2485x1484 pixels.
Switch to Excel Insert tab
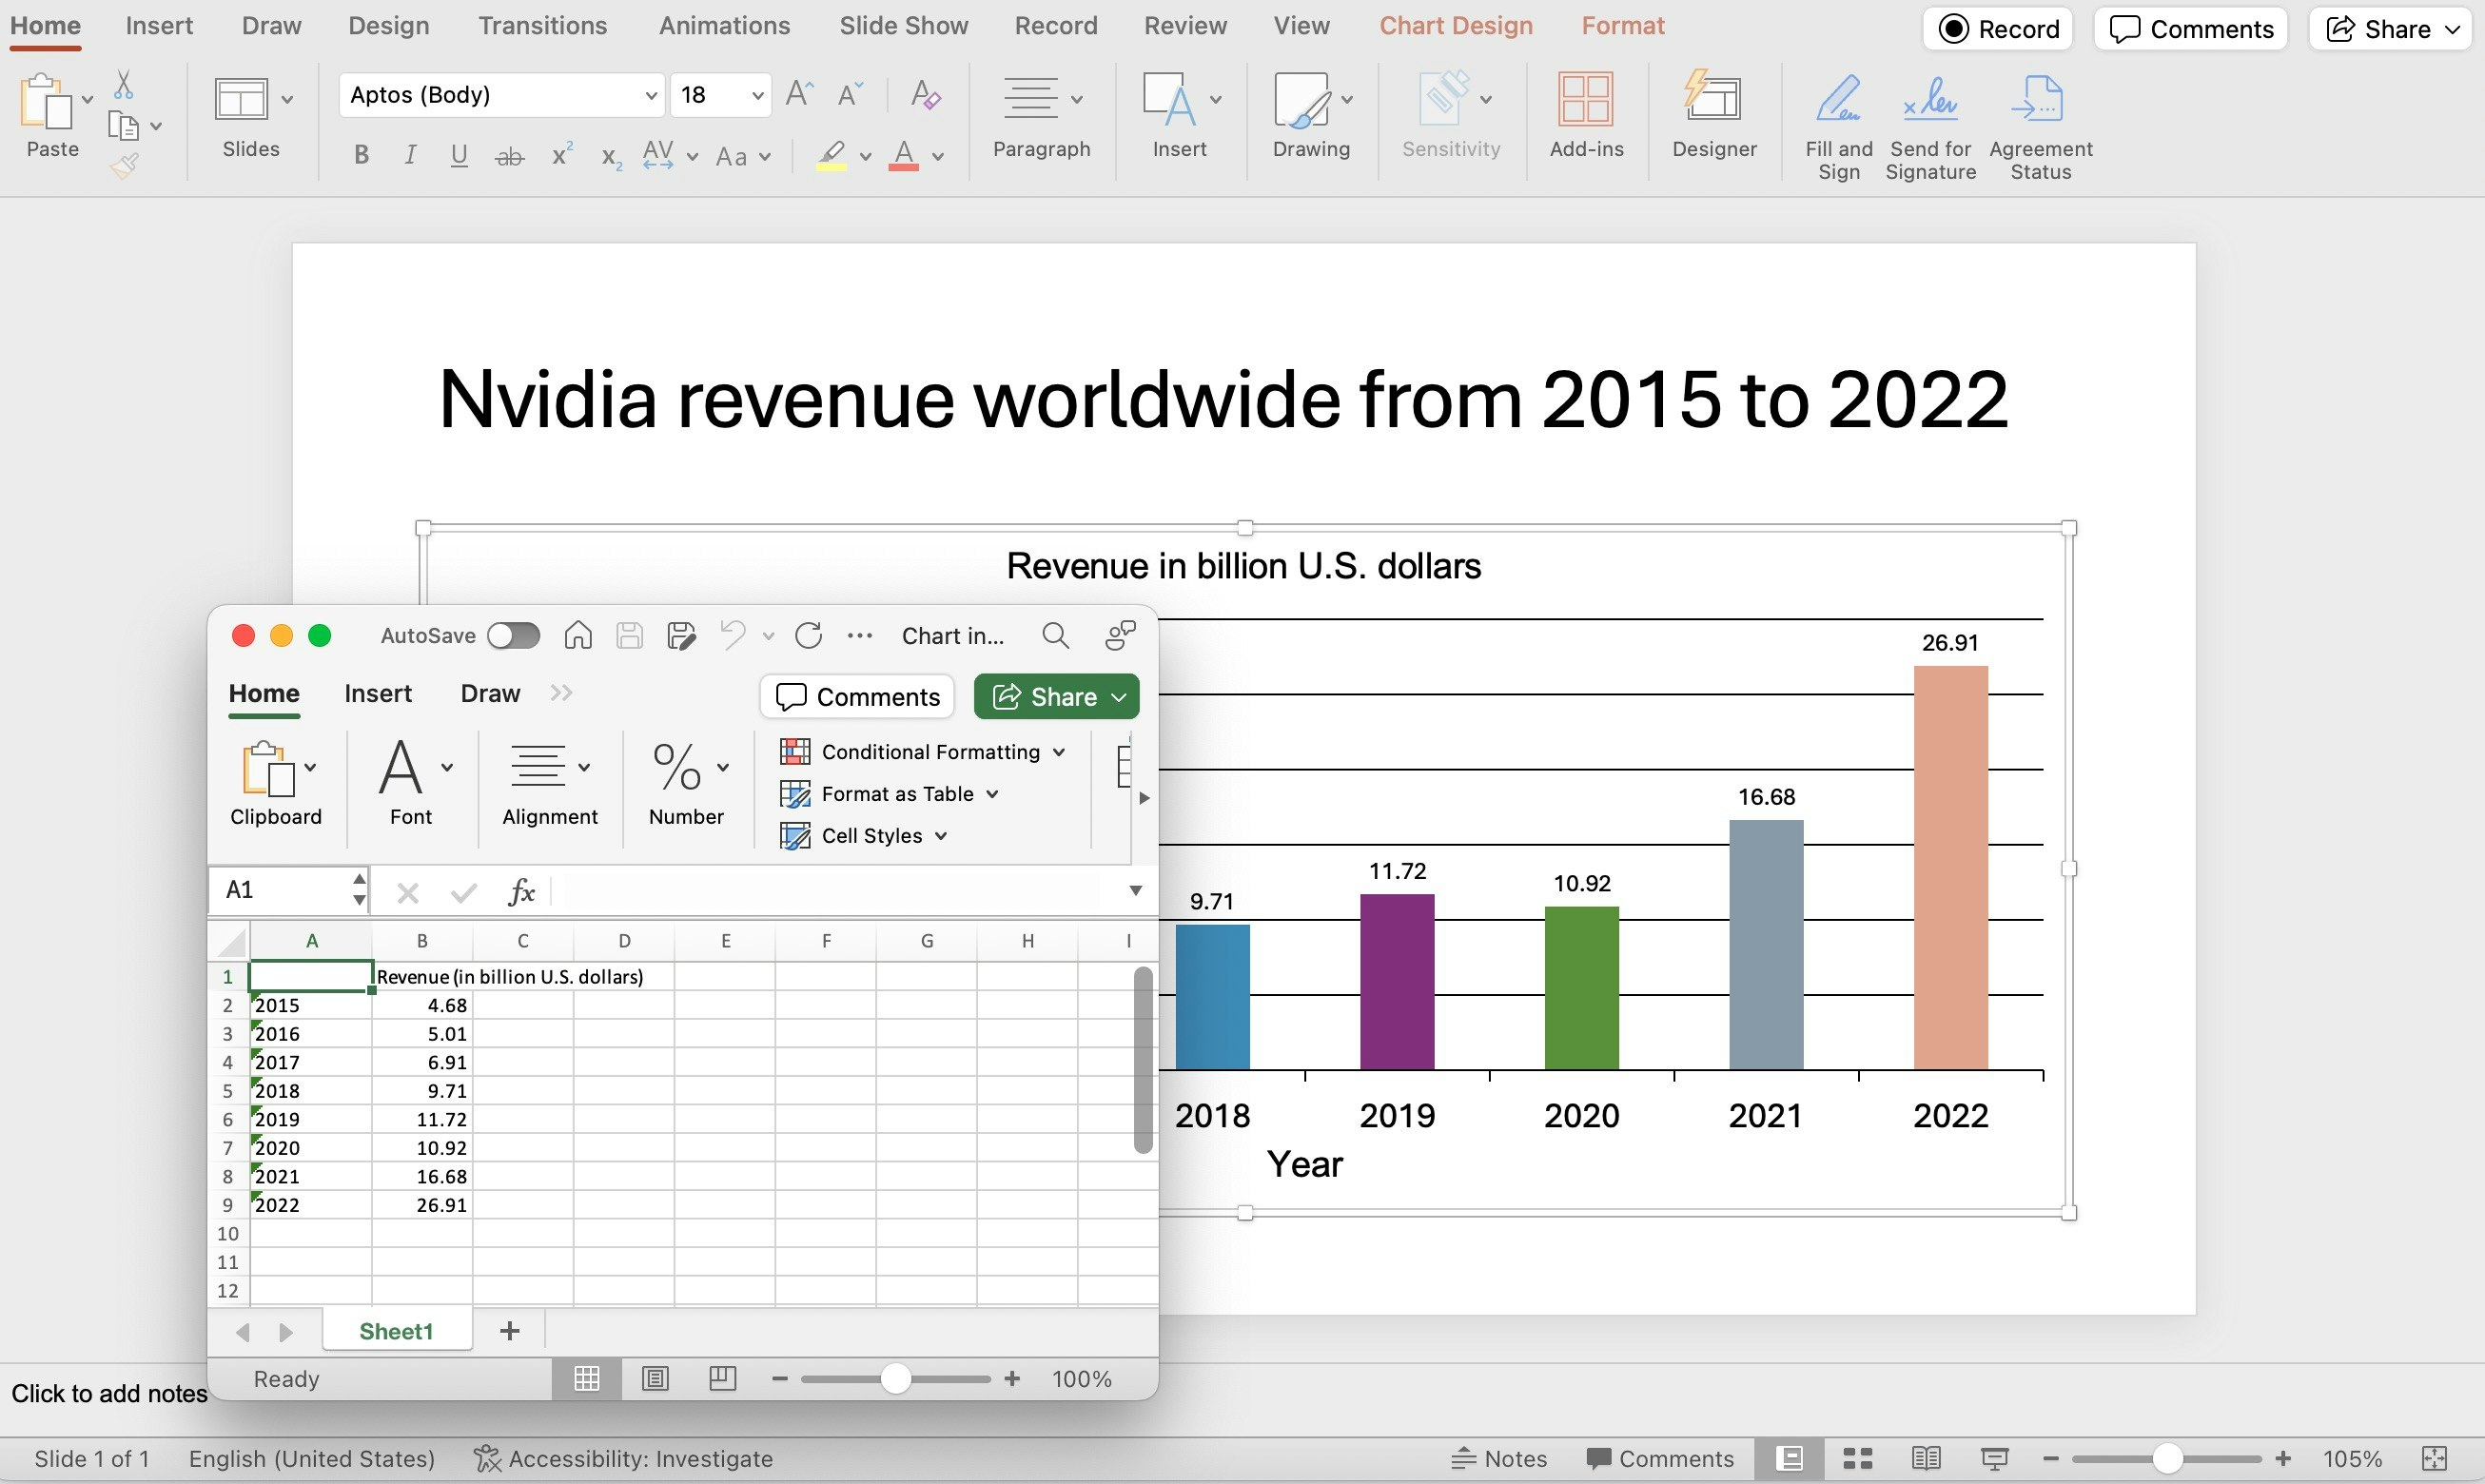pos(377,693)
